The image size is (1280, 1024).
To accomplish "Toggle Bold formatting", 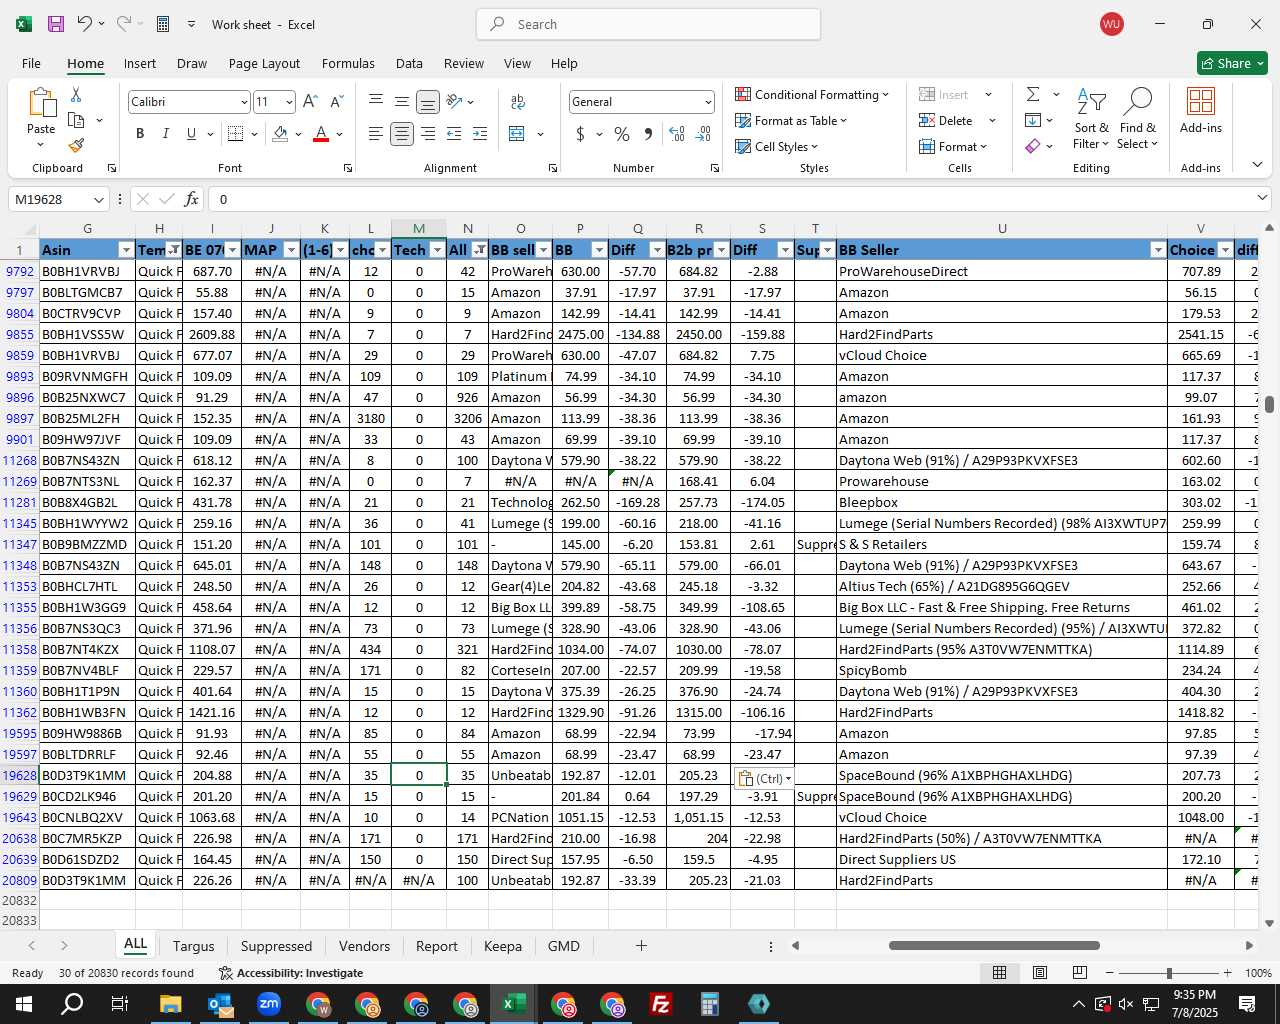I will (x=140, y=134).
